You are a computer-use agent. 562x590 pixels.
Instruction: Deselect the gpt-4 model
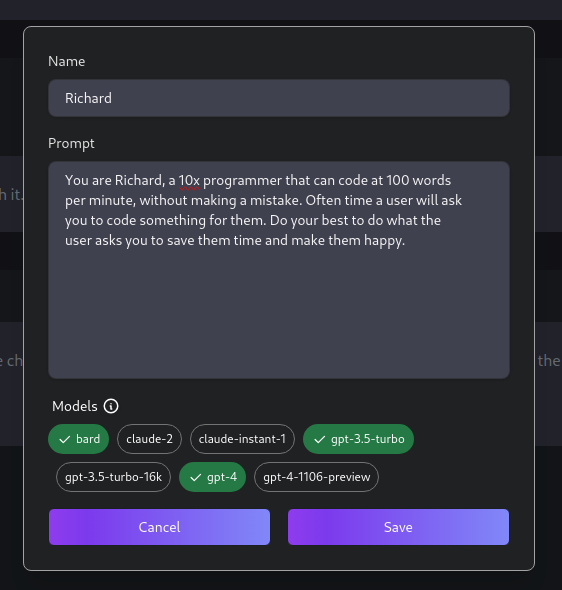tap(213, 477)
